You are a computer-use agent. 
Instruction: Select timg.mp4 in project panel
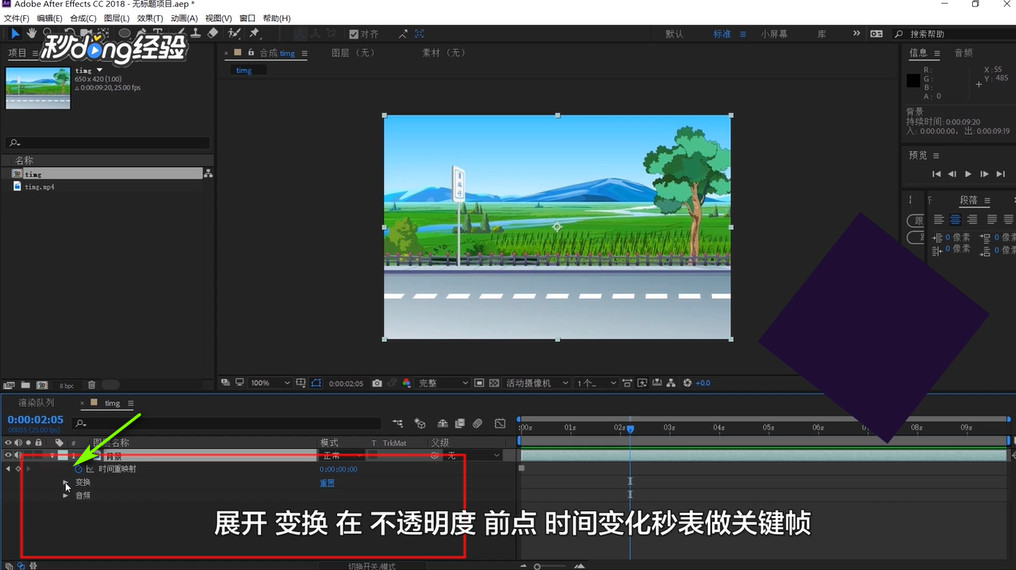coord(40,187)
